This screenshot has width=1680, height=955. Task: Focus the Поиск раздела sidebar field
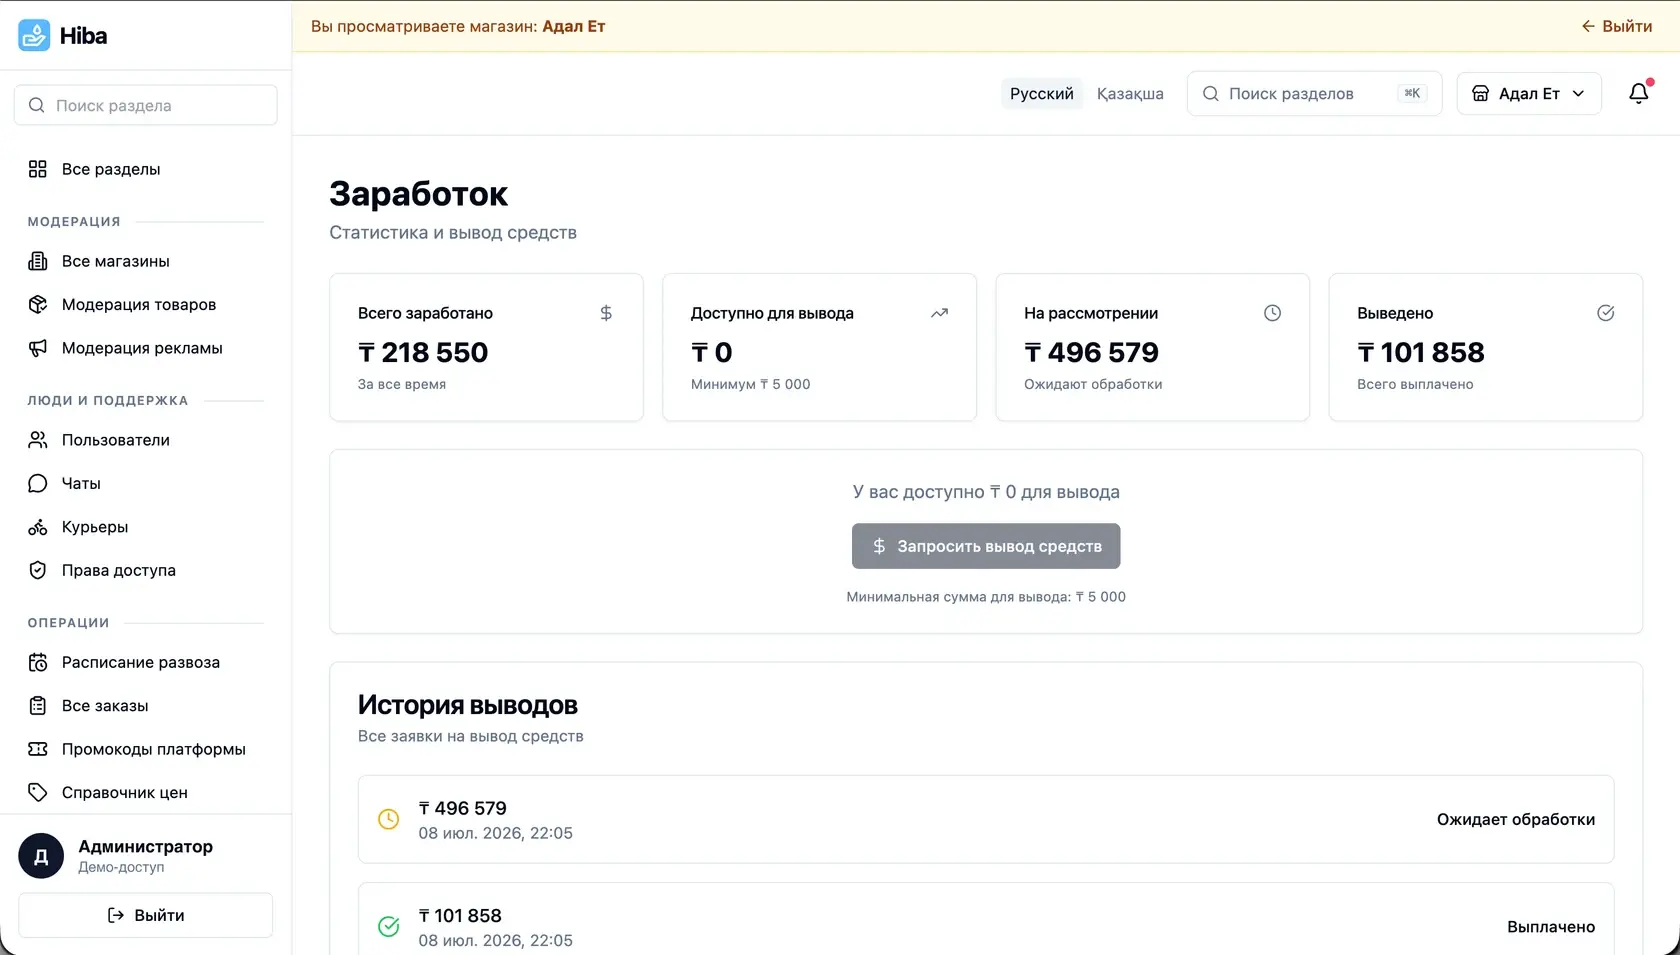coord(145,105)
